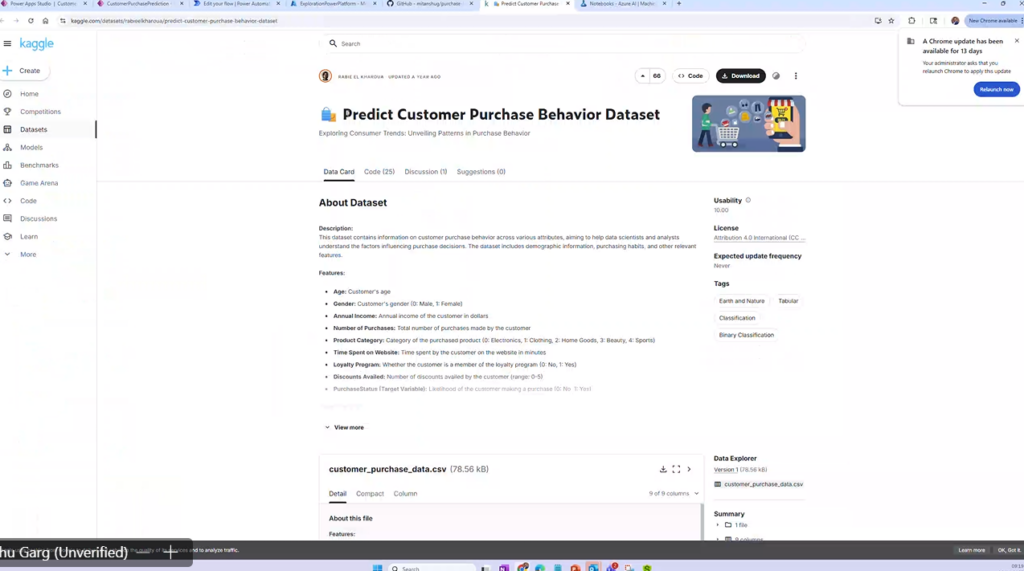
Task: Focus the Kaggle search field
Action: [x=563, y=44]
